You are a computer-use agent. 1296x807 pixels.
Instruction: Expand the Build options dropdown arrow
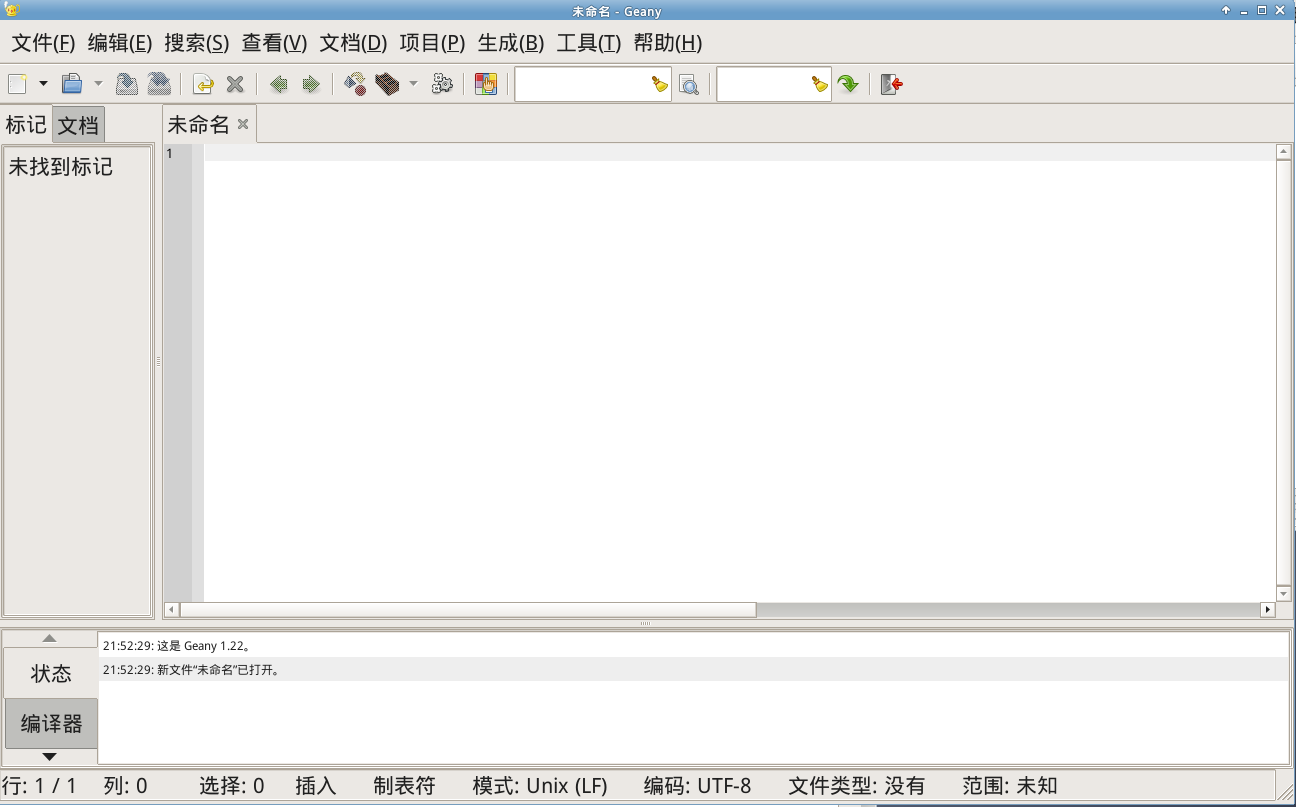click(x=413, y=84)
